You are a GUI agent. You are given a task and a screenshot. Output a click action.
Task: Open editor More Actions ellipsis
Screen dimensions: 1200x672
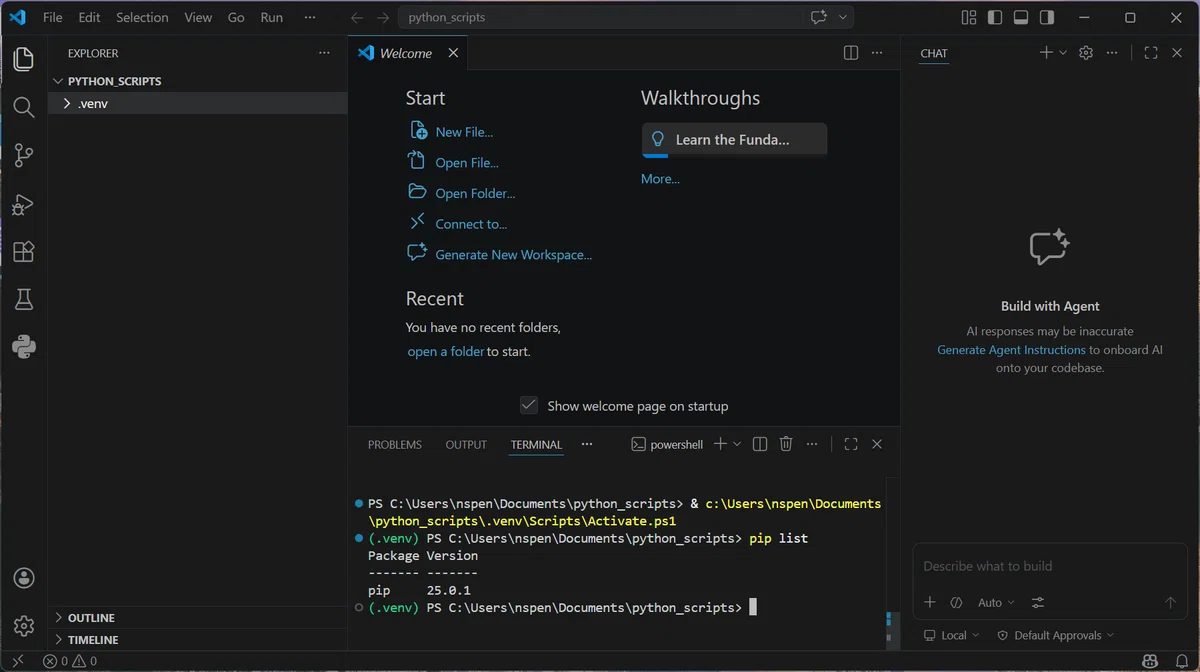point(877,53)
